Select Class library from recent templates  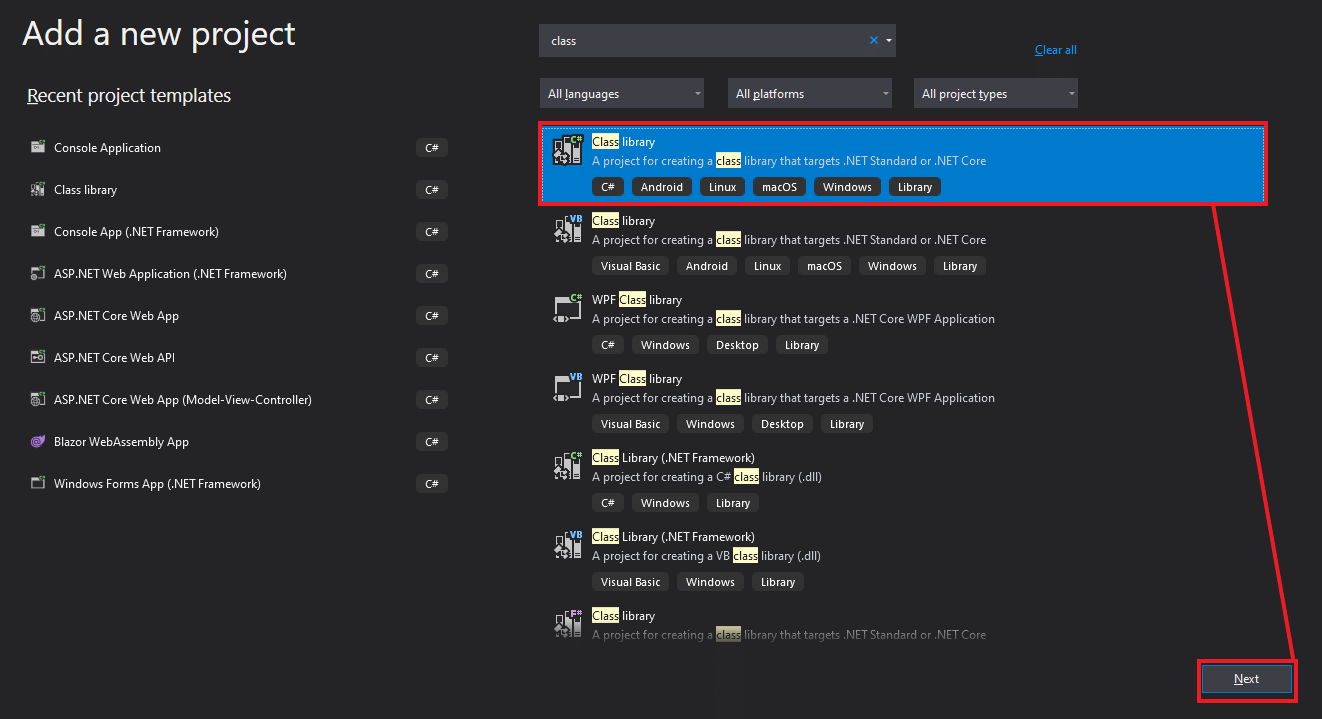[x=85, y=189]
